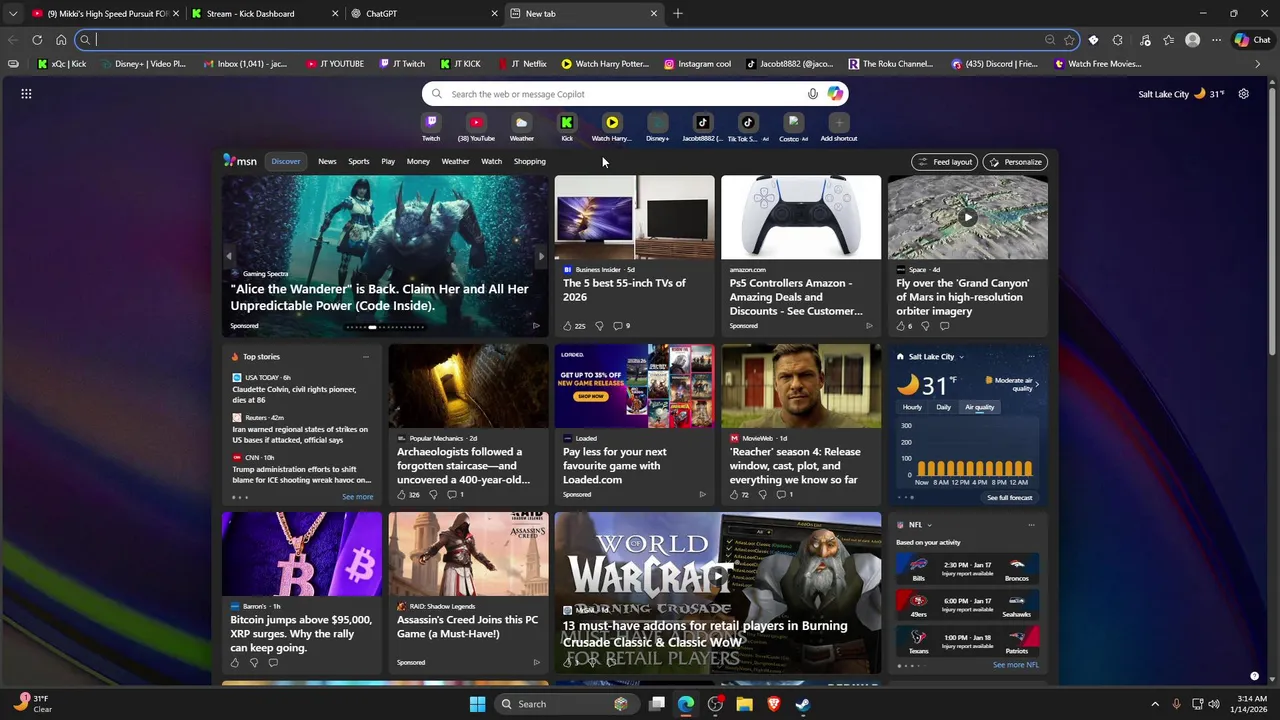The width and height of the screenshot is (1280, 720).
Task: Select the Discover feed tab
Action: [286, 161]
